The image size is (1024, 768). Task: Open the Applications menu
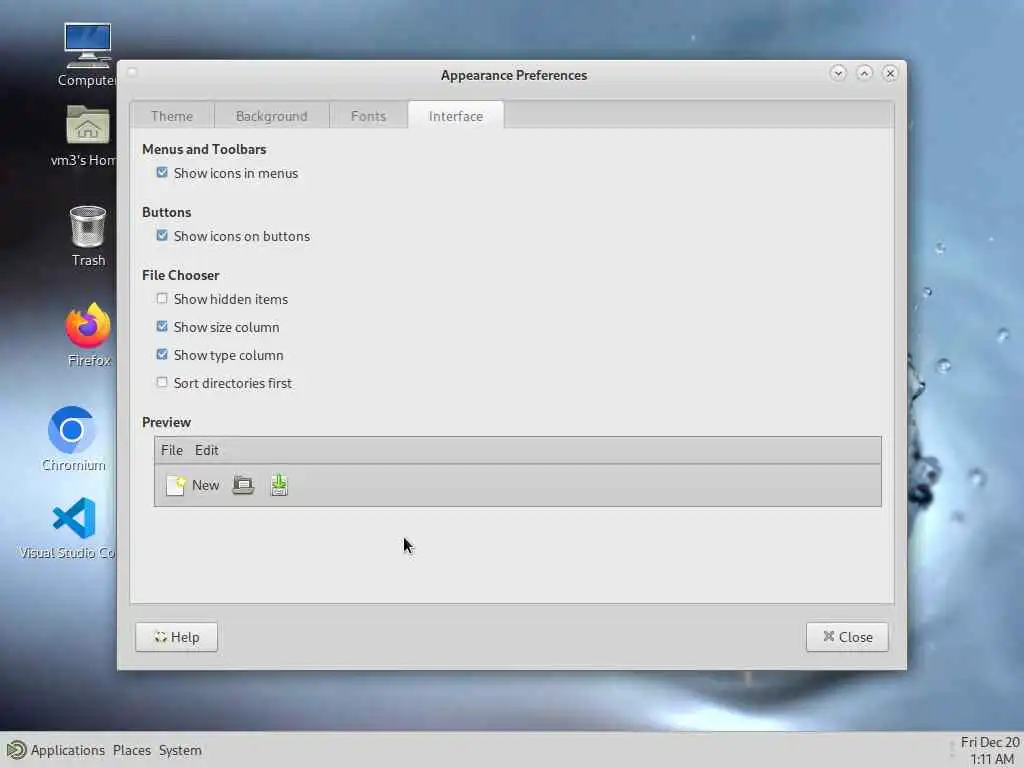tap(67, 750)
